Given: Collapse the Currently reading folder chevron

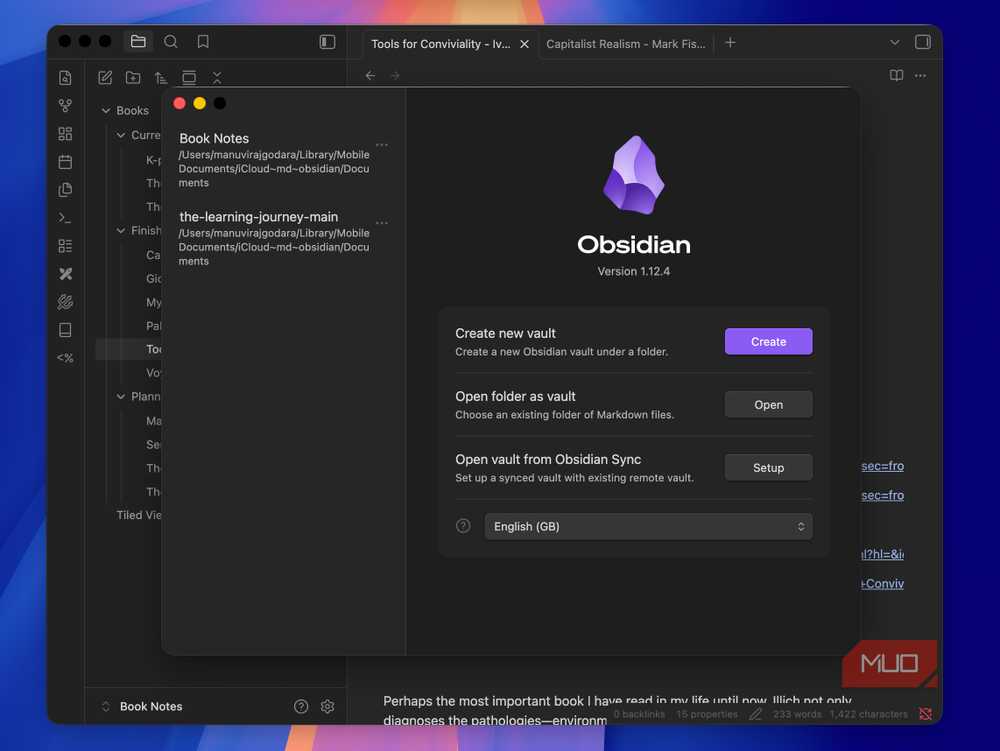Looking at the screenshot, I should 121,135.
